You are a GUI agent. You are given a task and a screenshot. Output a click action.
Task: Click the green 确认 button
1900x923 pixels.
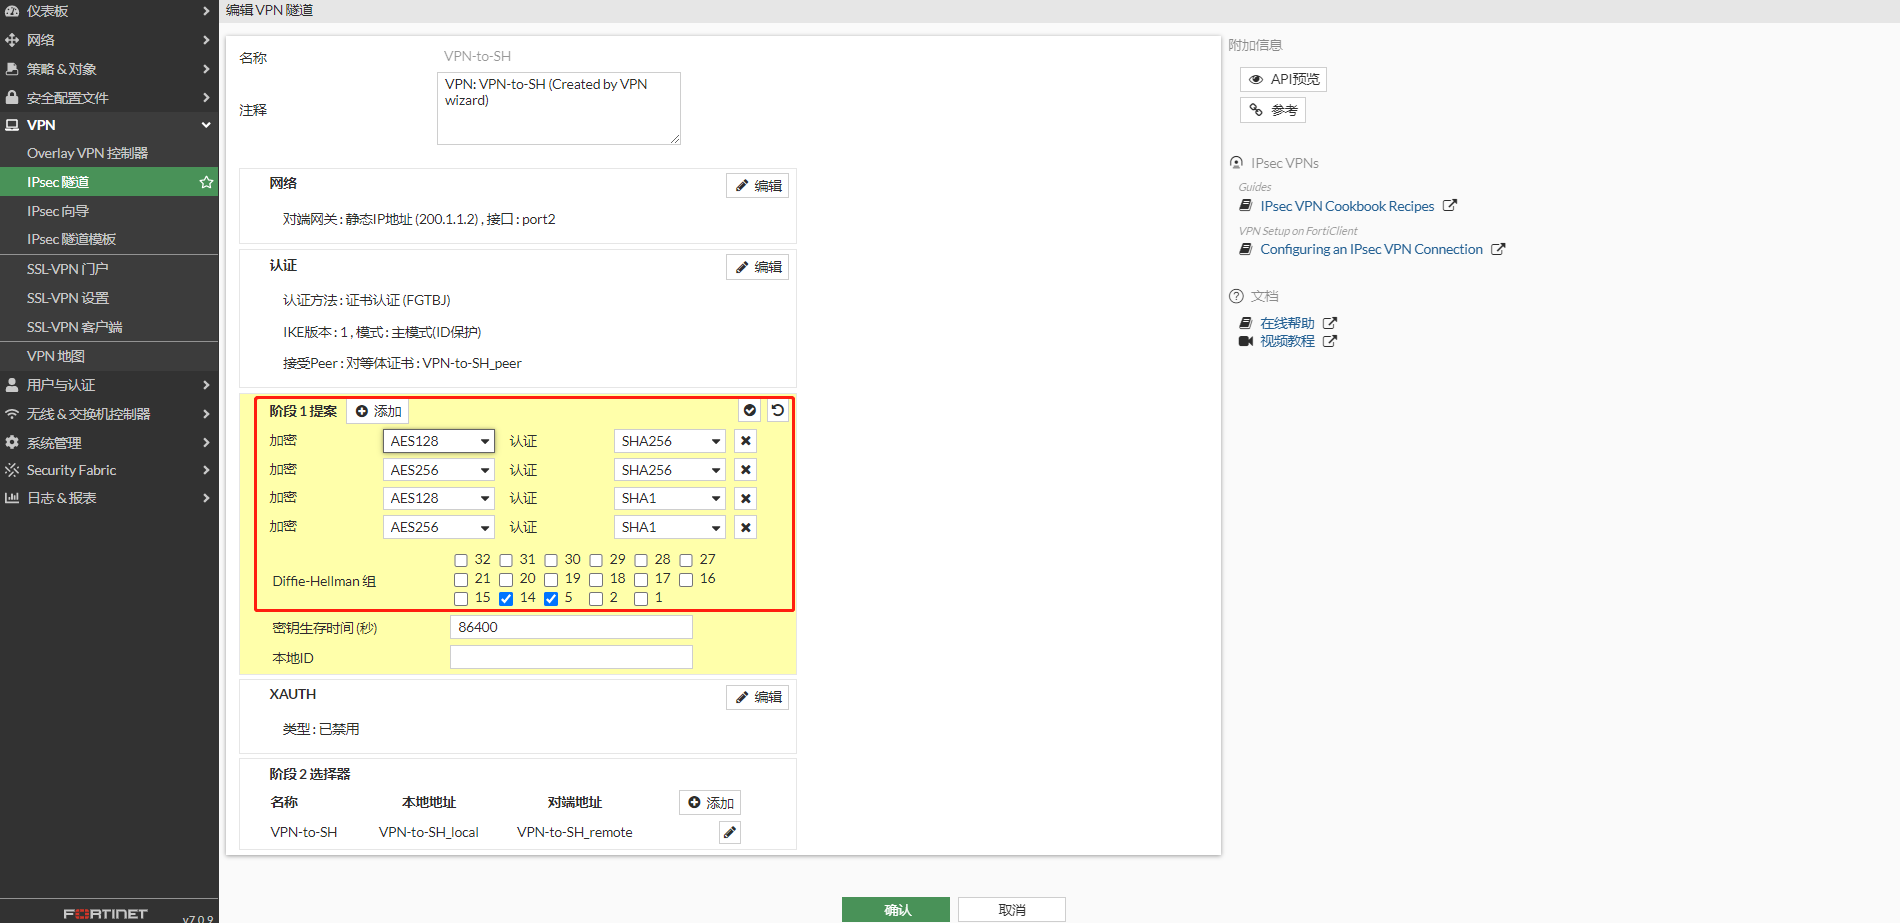(x=895, y=909)
